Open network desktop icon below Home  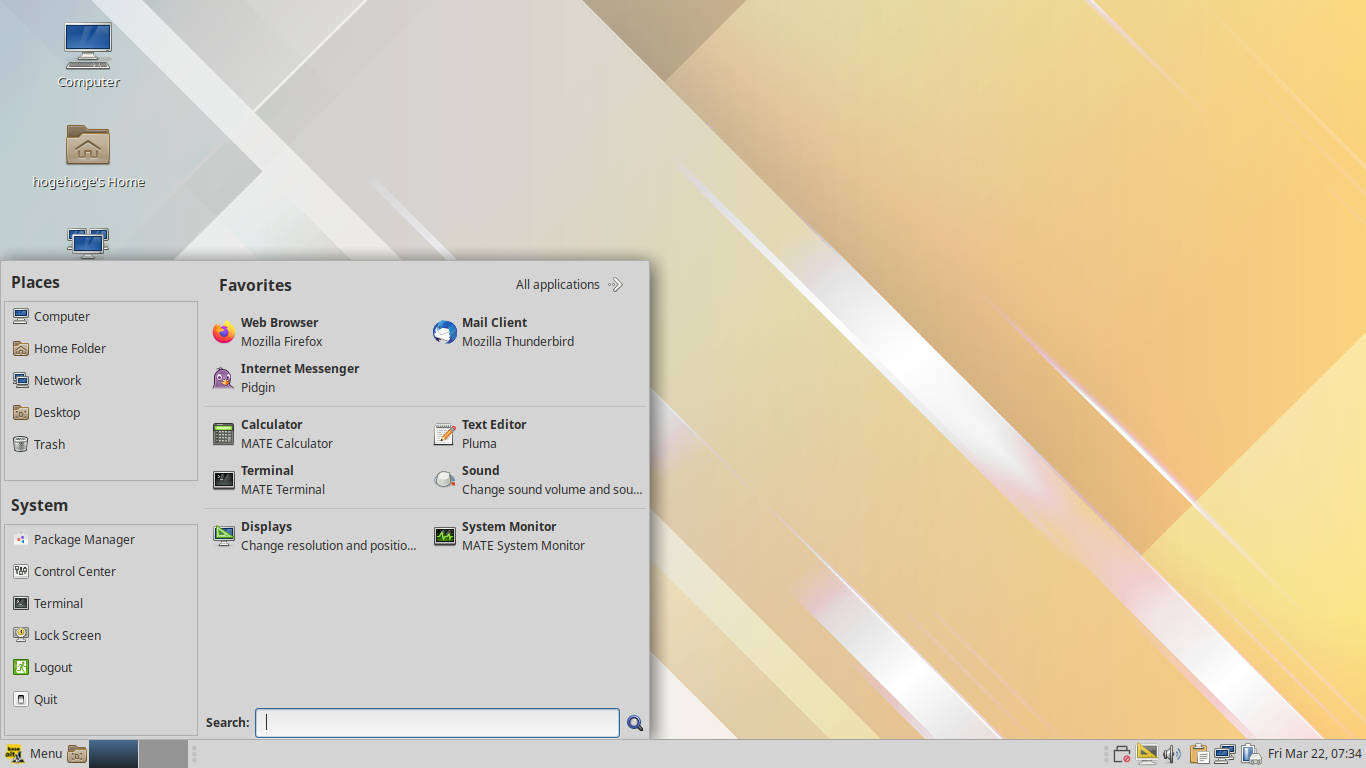(88, 243)
